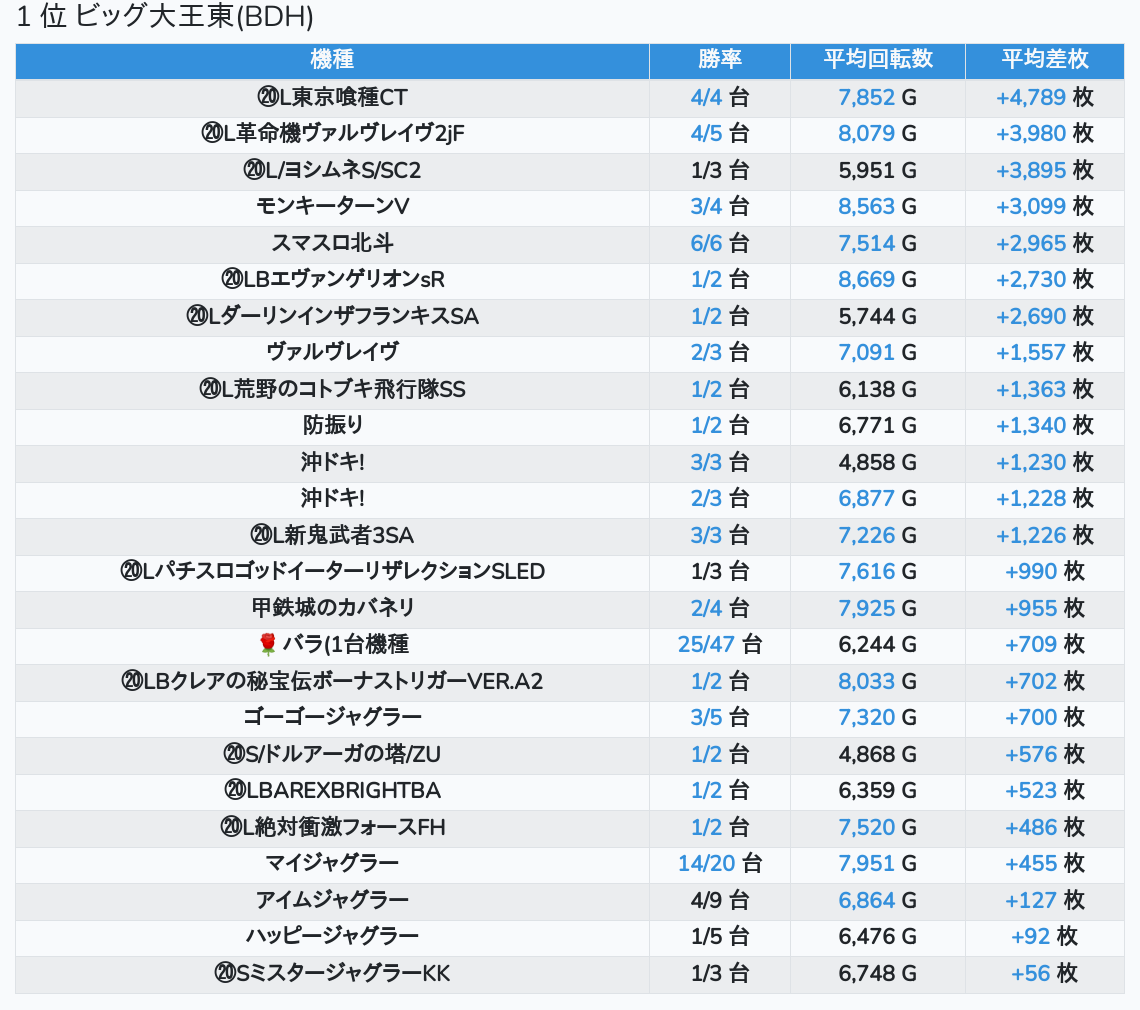This screenshot has width=1140, height=1010.
Task: Click the 3/3 win rate for L新鬼武者3SA
Action: [706, 535]
